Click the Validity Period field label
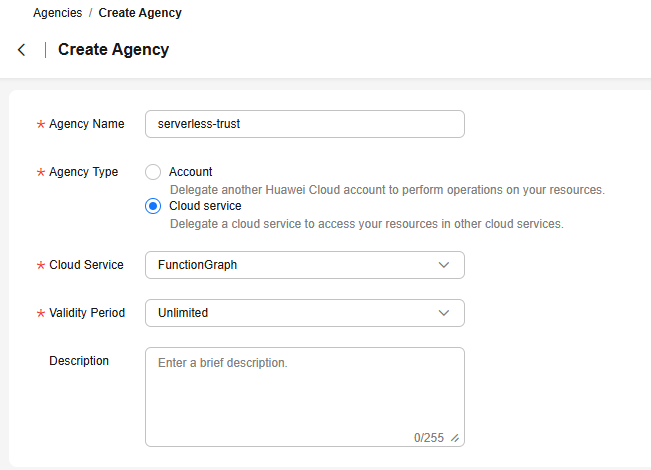 [87, 313]
